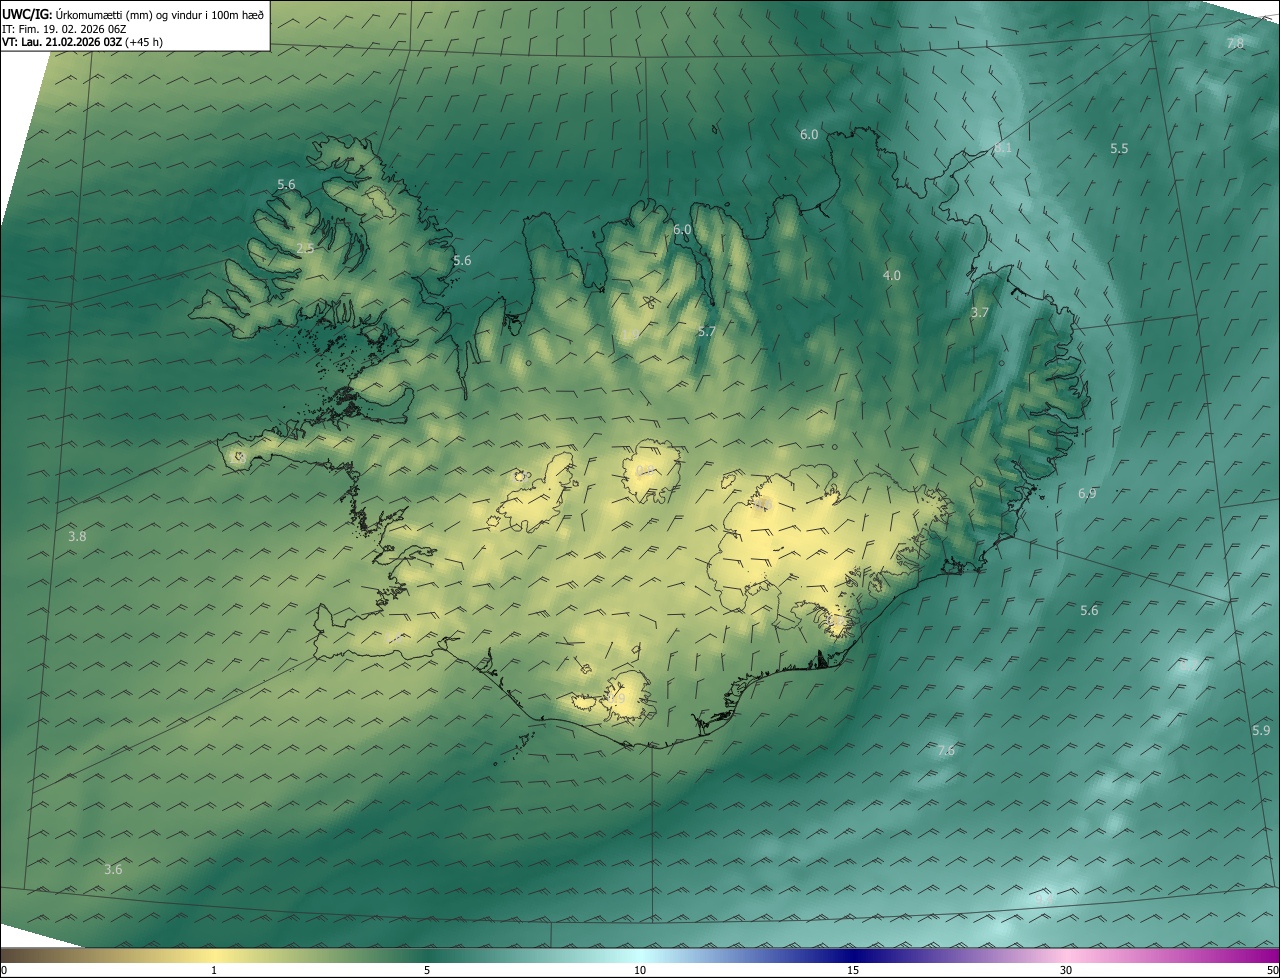Screen dimensions: 1280x978
Task: Click the 50 tick on the color scale
Action: (1272, 970)
